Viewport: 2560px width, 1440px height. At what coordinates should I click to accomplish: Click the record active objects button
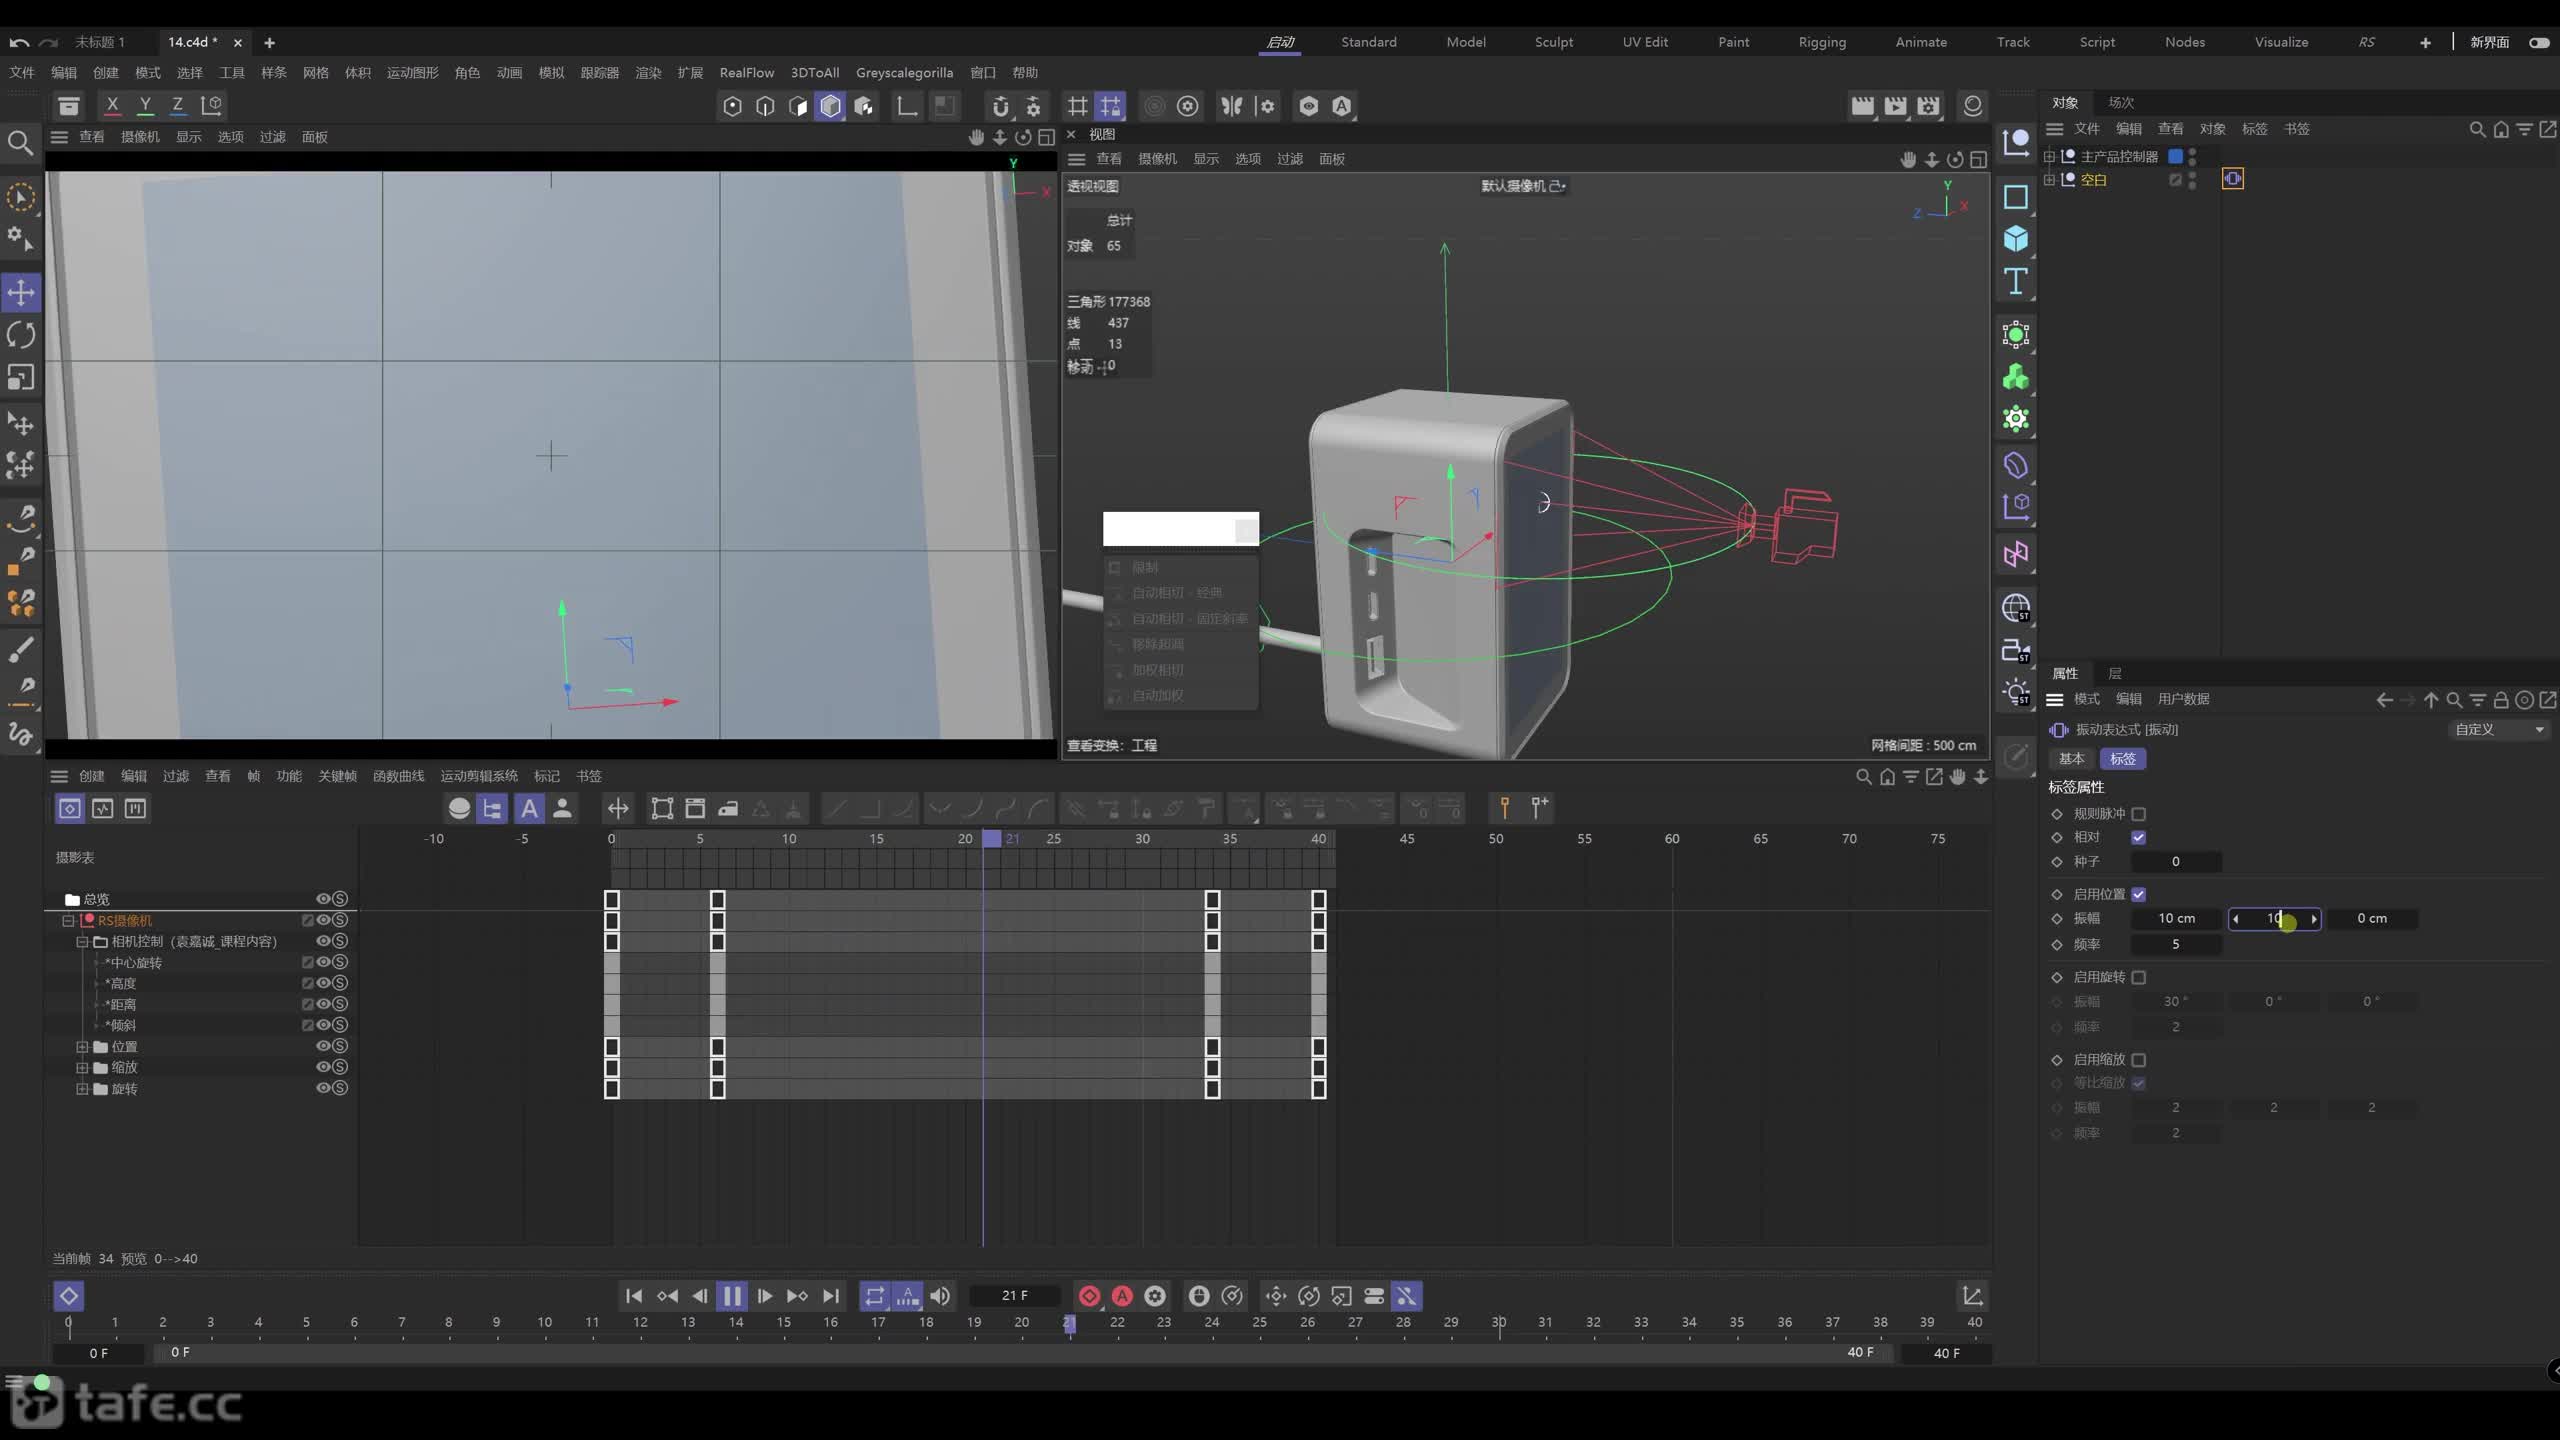pos(1089,1296)
